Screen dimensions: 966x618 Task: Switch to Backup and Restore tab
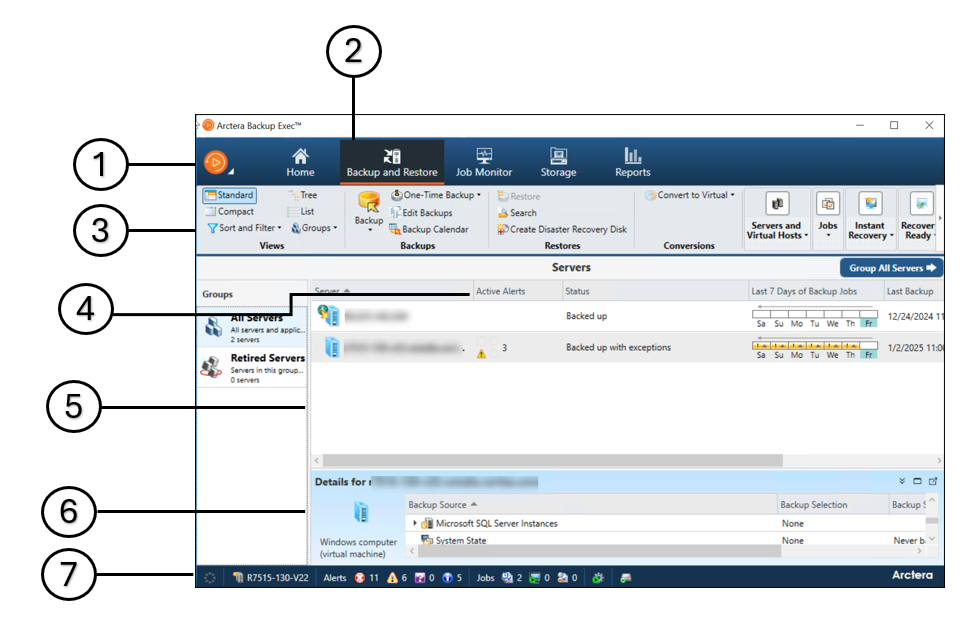[392, 163]
